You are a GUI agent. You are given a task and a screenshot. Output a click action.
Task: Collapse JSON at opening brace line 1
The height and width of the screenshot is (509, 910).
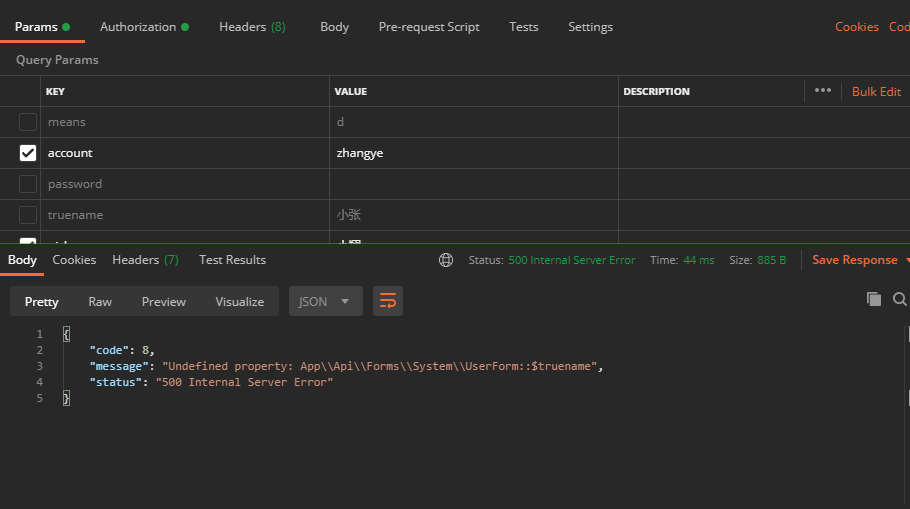point(66,334)
